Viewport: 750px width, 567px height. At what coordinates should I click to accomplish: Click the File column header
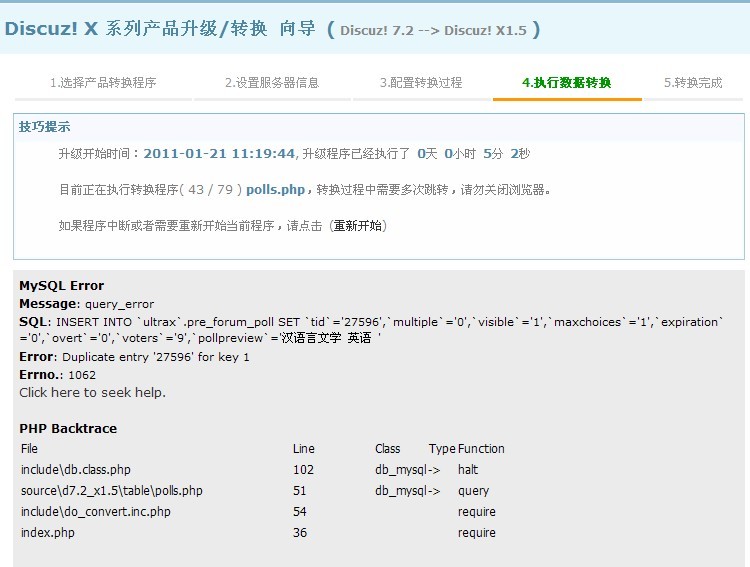coord(29,449)
